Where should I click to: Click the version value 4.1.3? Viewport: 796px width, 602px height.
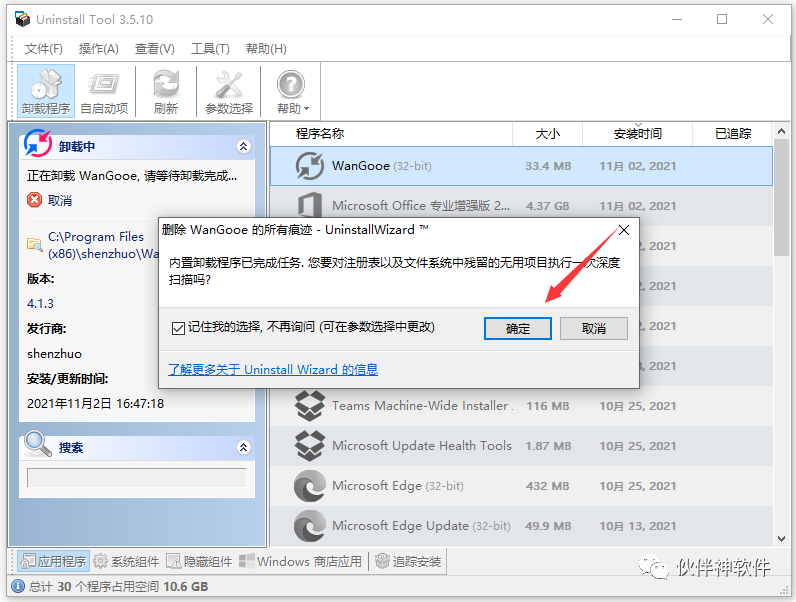[x=40, y=304]
